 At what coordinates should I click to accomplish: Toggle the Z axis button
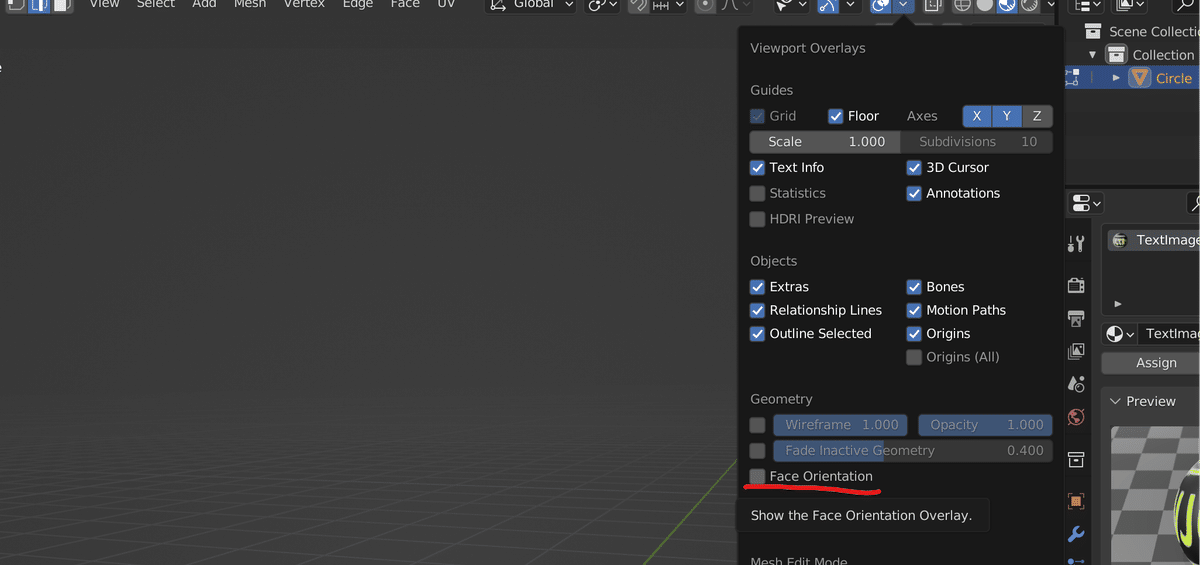pyautogui.click(x=1037, y=116)
